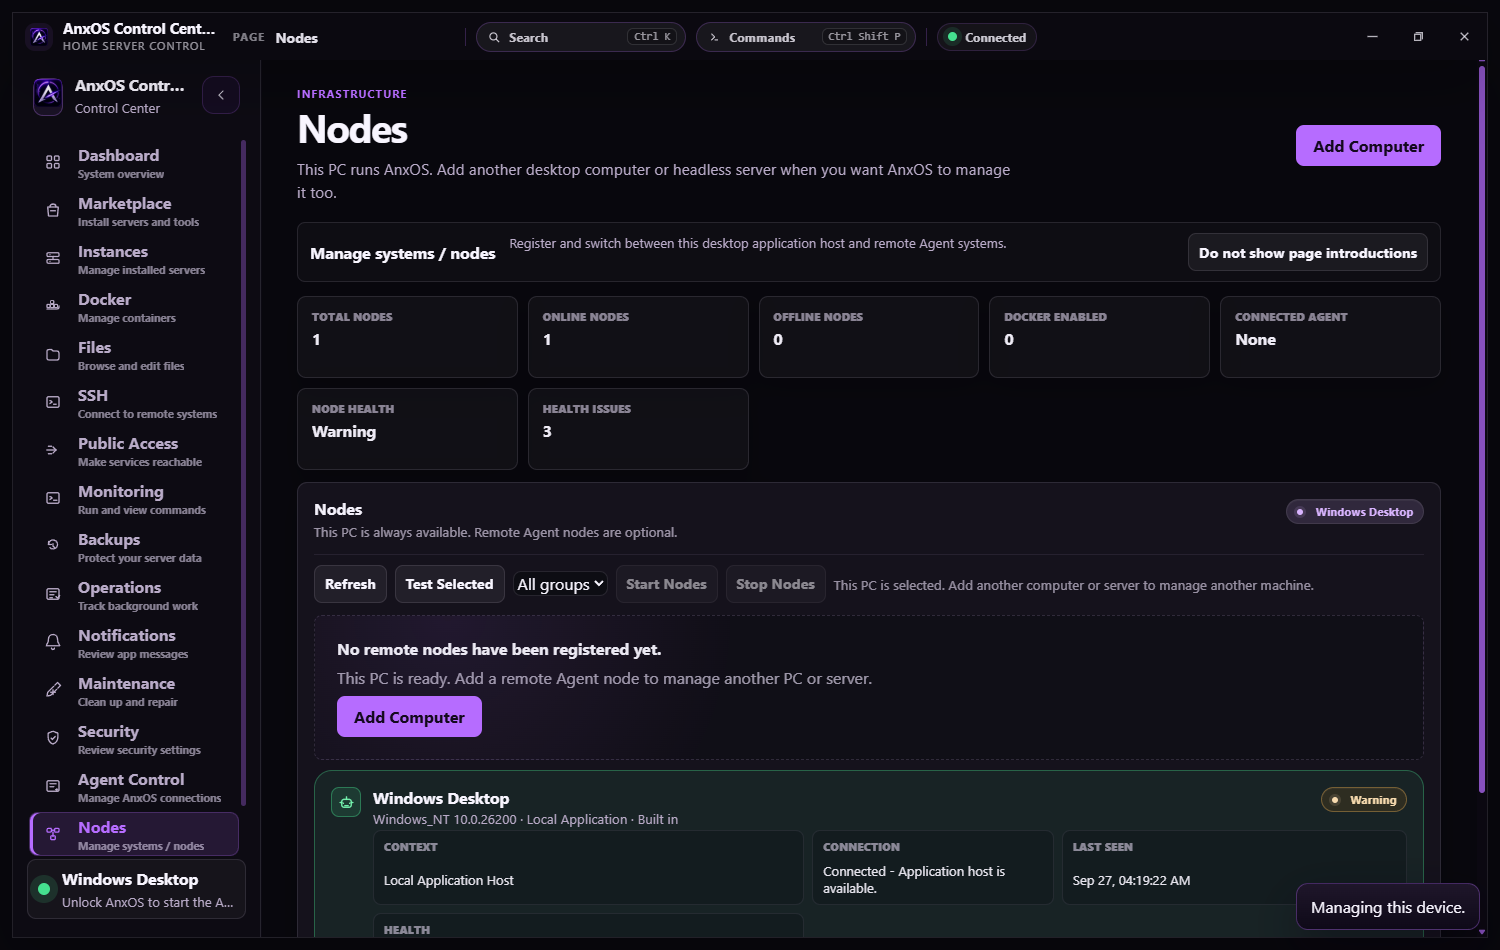This screenshot has height=950, width=1500.
Task: Click the Test Selected button
Action: (449, 584)
